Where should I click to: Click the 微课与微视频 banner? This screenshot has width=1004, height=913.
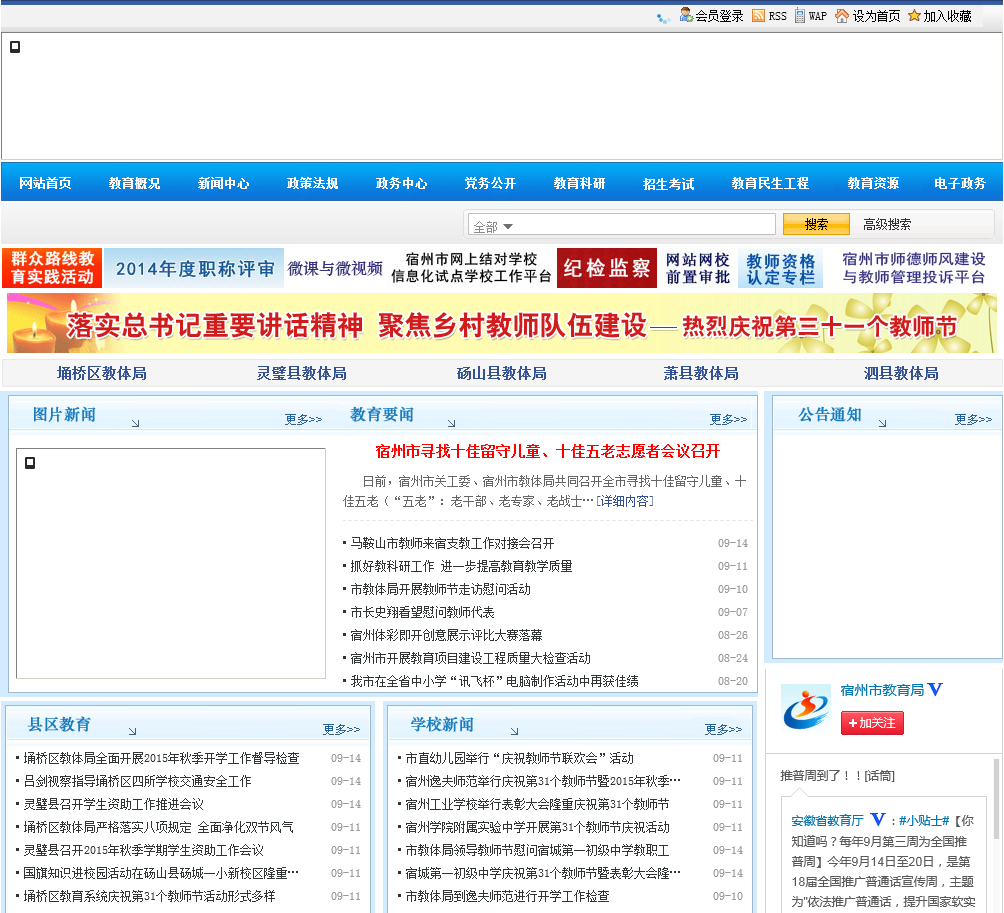pyautogui.click(x=335, y=268)
